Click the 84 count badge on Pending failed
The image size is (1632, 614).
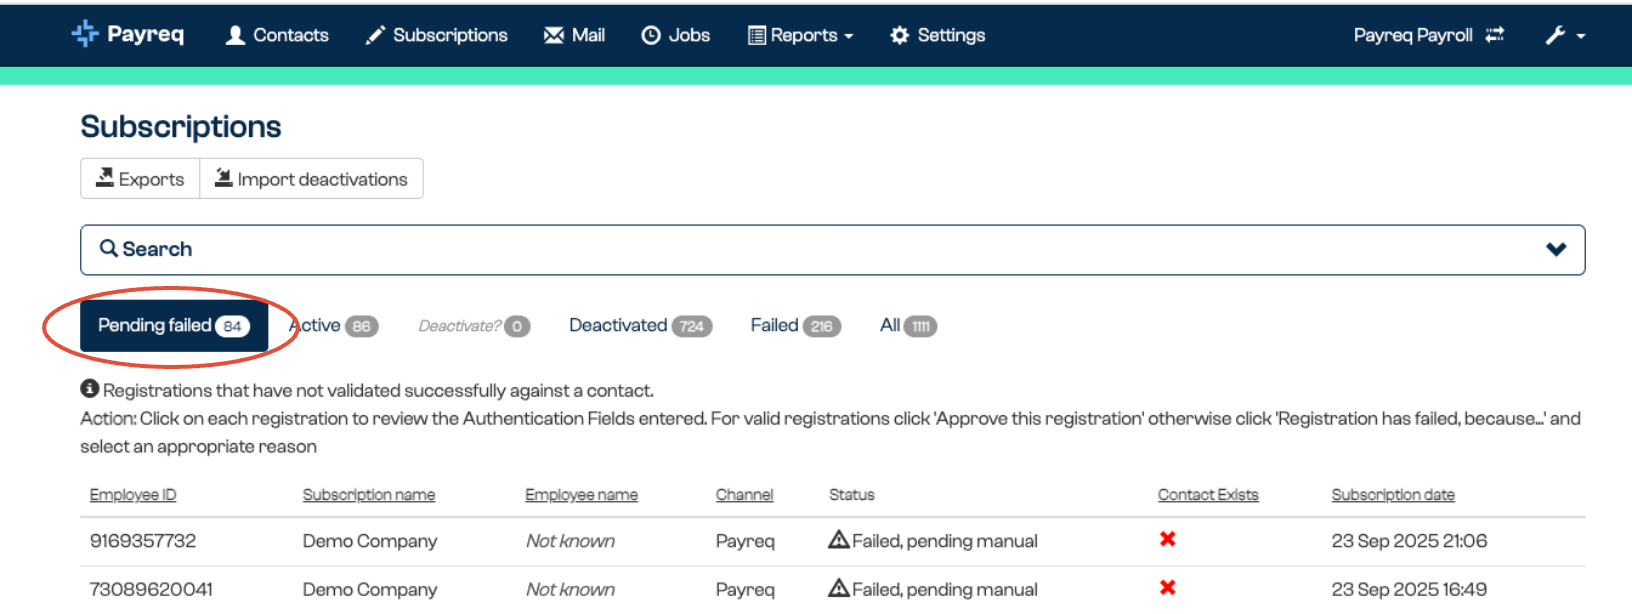pyautogui.click(x=232, y=326)
